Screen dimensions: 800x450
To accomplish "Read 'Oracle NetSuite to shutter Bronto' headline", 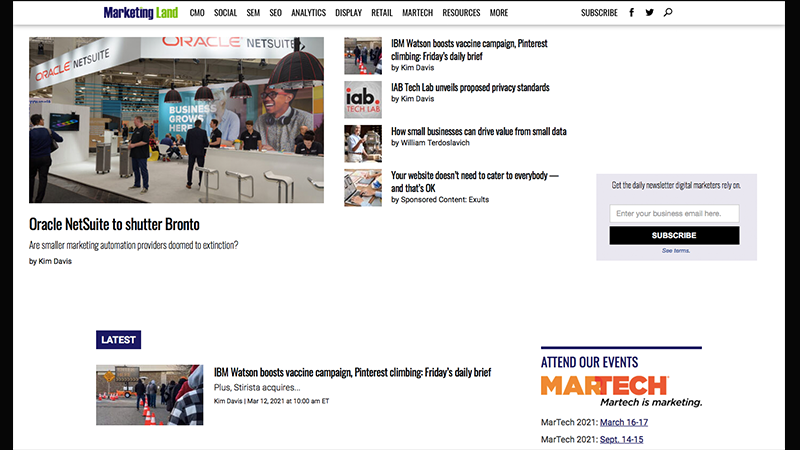I will point(114,224).
